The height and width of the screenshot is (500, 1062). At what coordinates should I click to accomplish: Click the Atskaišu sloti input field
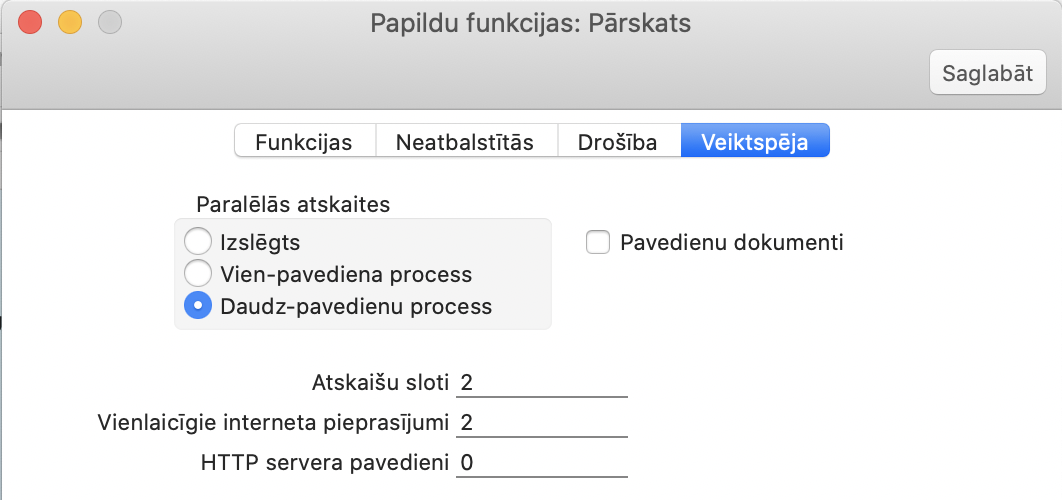(x=541, y=381)
